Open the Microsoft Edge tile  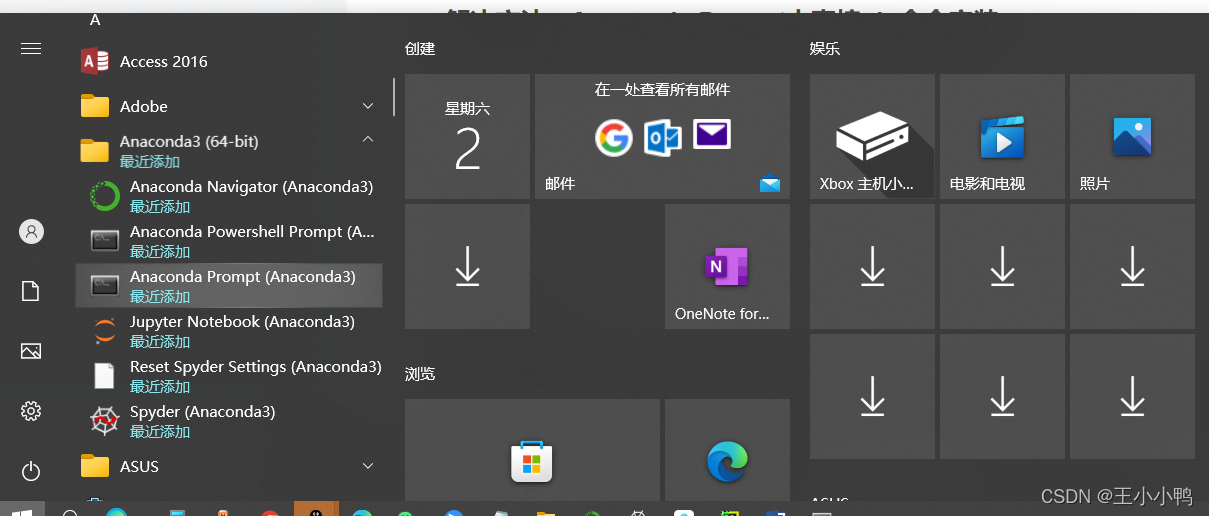[x=727, y=449]
